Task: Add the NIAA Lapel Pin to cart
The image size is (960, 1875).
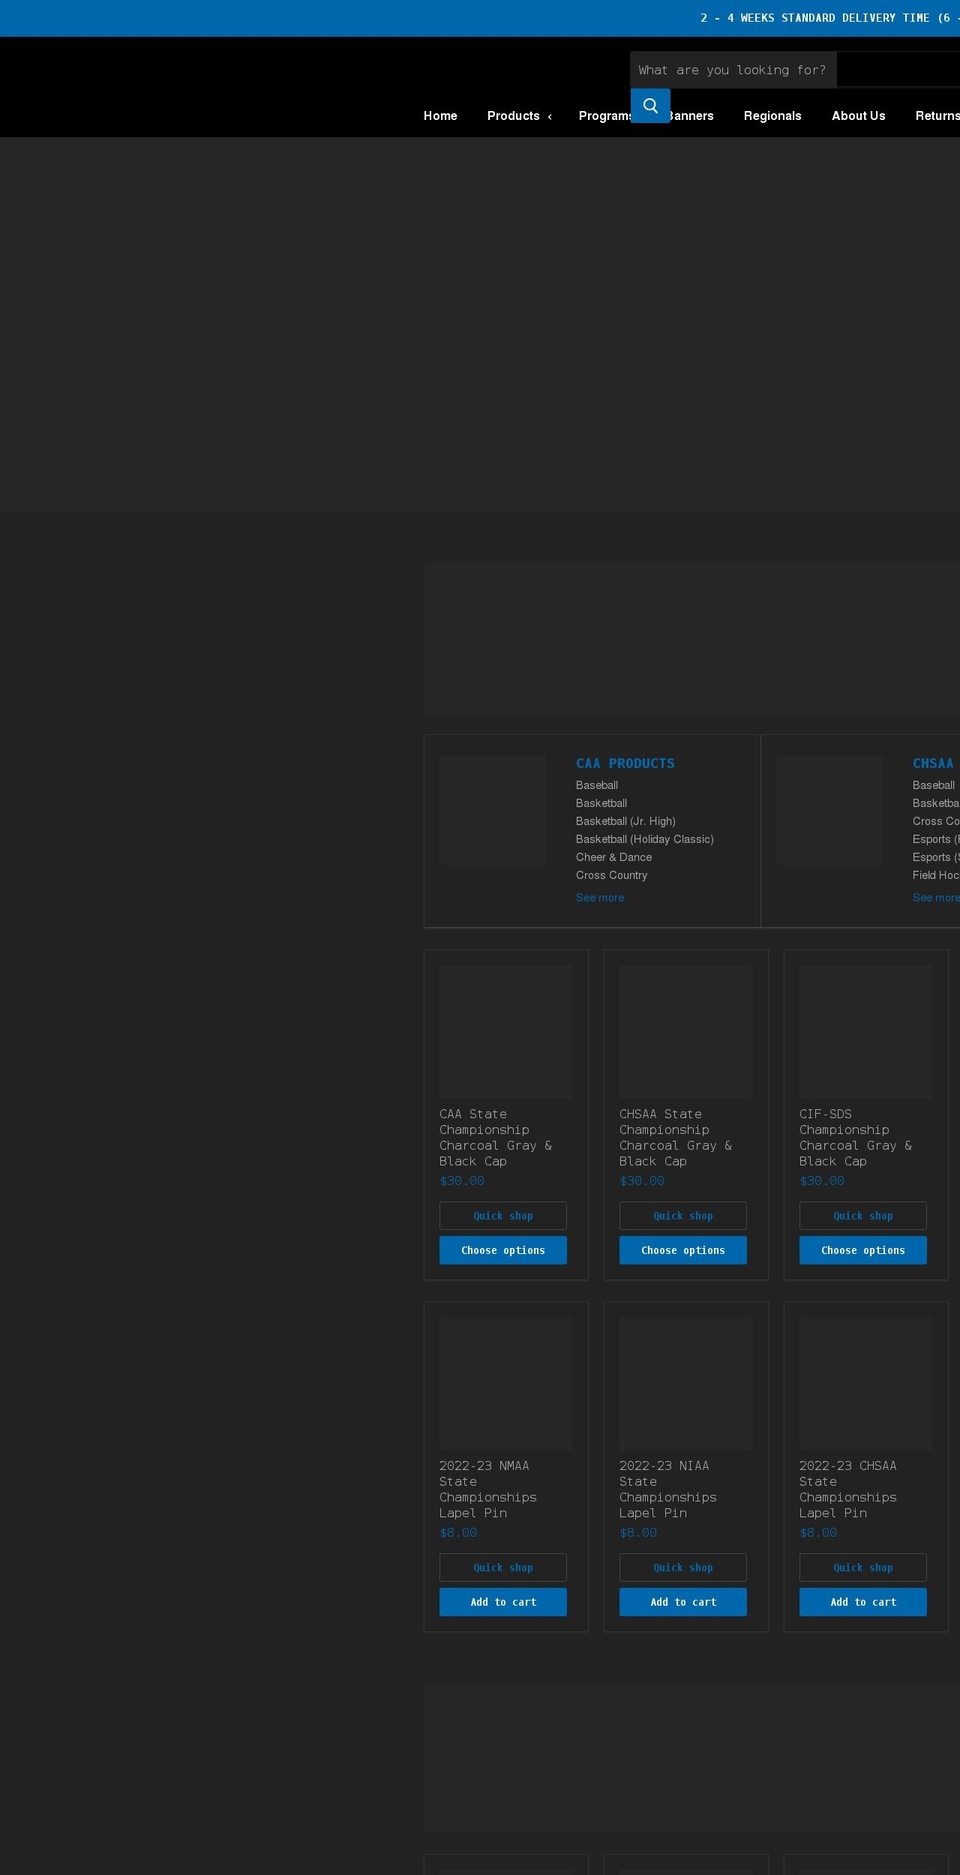Action: click(683, 1602)
